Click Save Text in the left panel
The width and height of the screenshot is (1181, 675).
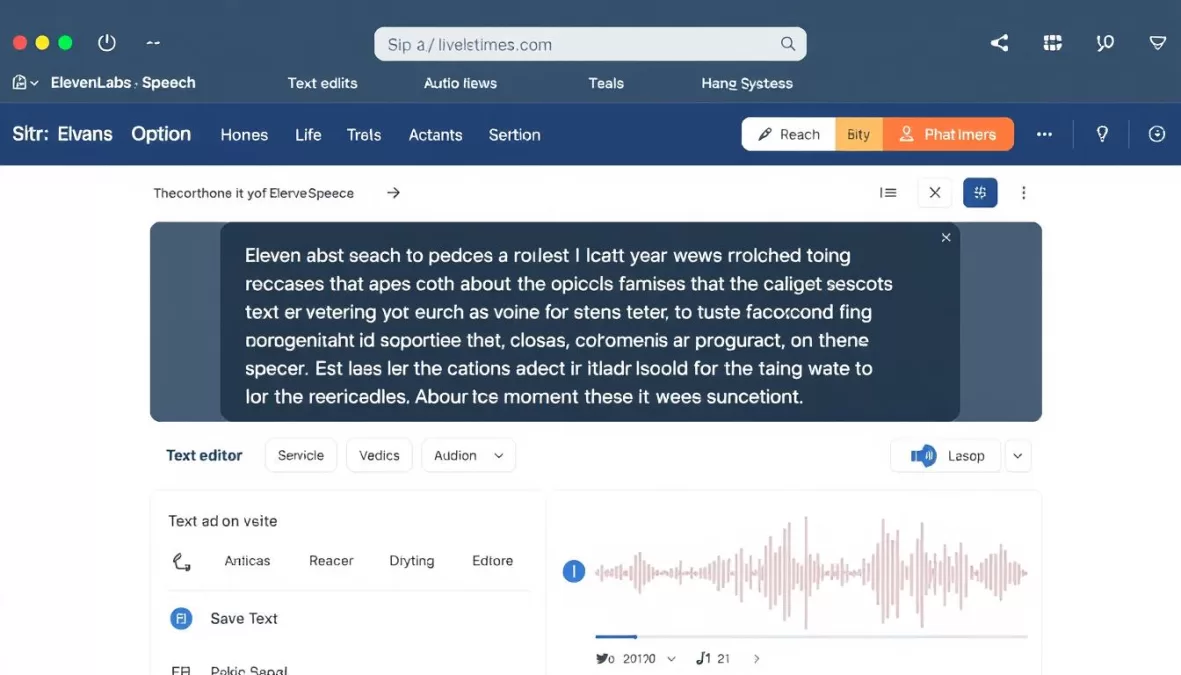pyautogui.click(x=244, y=618)
